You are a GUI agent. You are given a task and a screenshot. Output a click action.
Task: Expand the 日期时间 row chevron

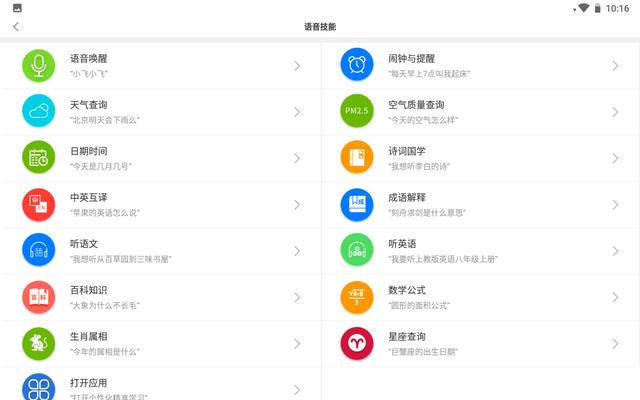point(297,158)
